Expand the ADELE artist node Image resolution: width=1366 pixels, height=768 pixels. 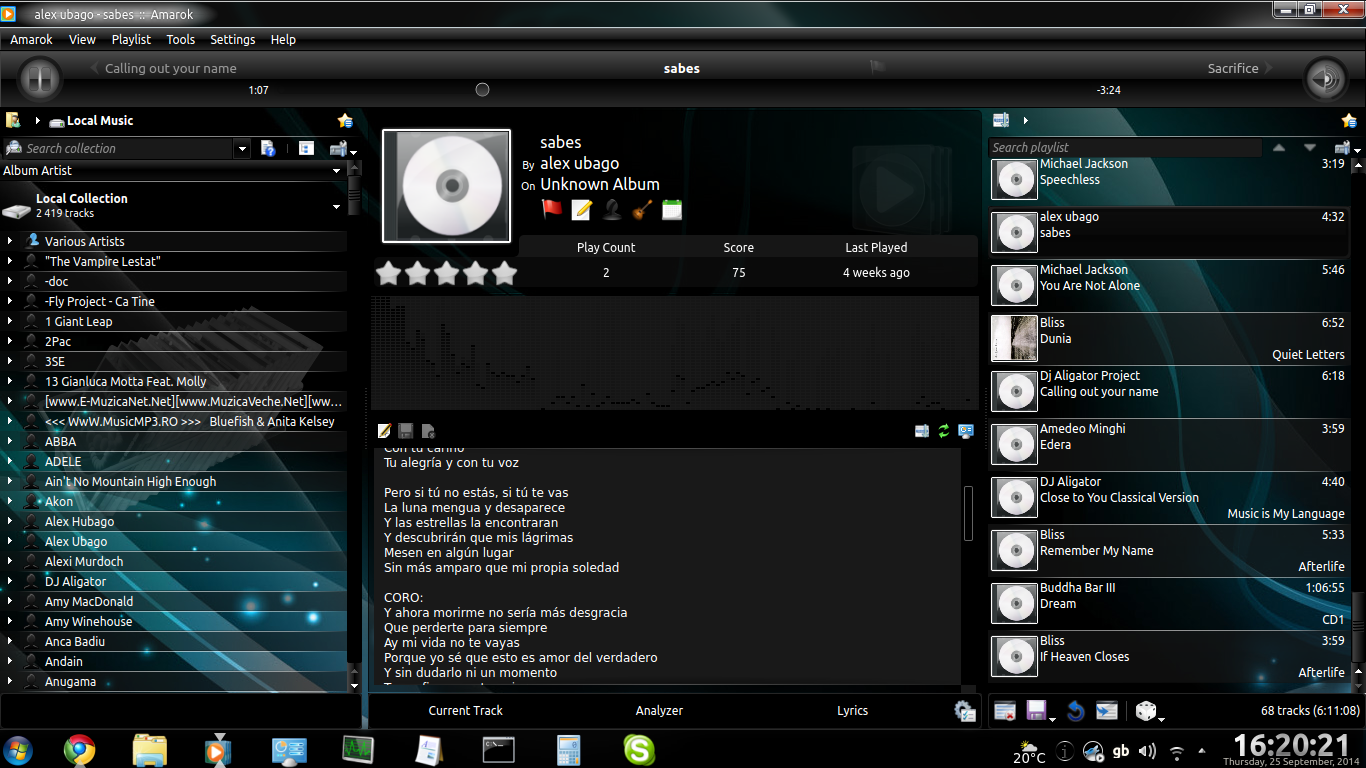(x=10, y=461)
